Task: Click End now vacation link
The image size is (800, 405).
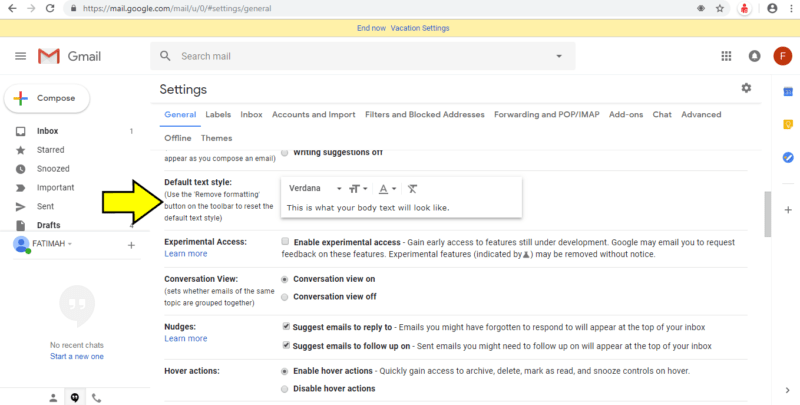Action: point(371,28)
